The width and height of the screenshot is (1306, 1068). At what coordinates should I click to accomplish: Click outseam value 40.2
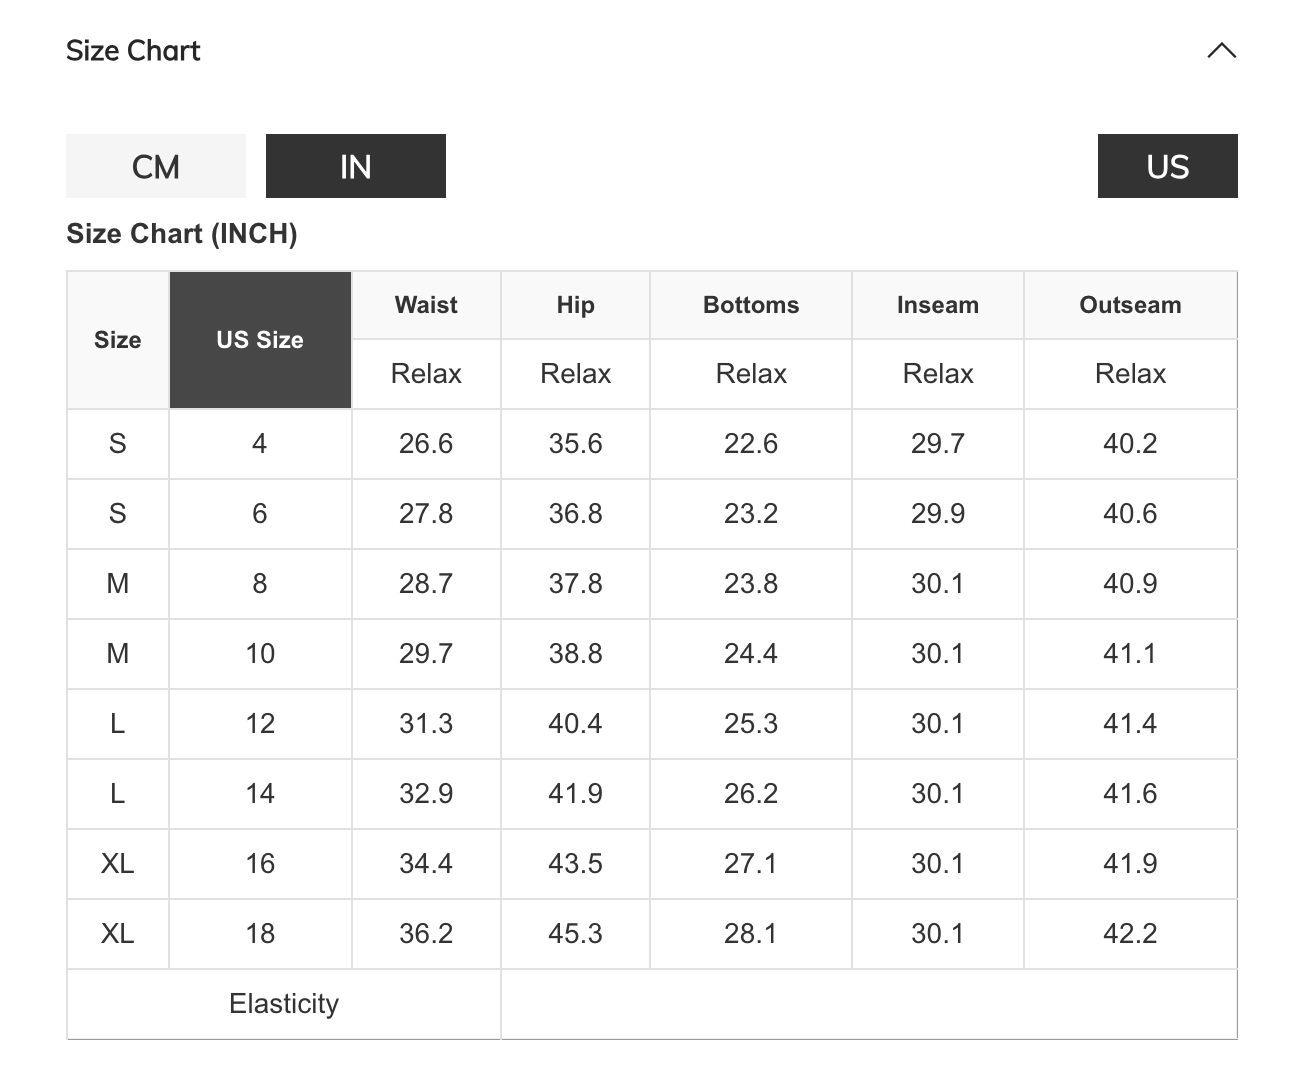pyautogui.click(x=1130, y=444)
